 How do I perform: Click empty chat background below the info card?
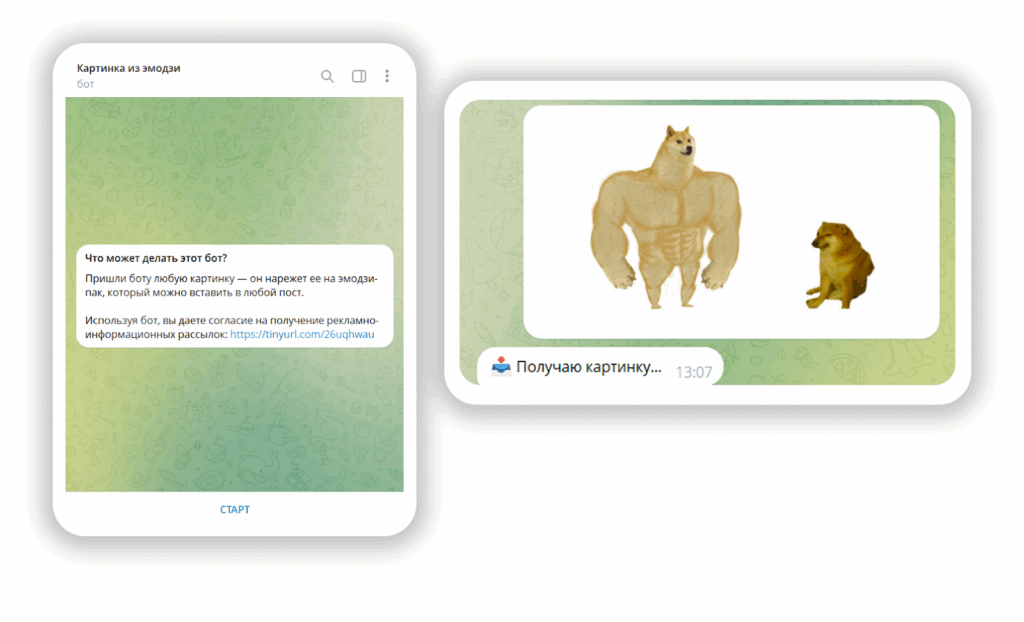pos(234,418)
